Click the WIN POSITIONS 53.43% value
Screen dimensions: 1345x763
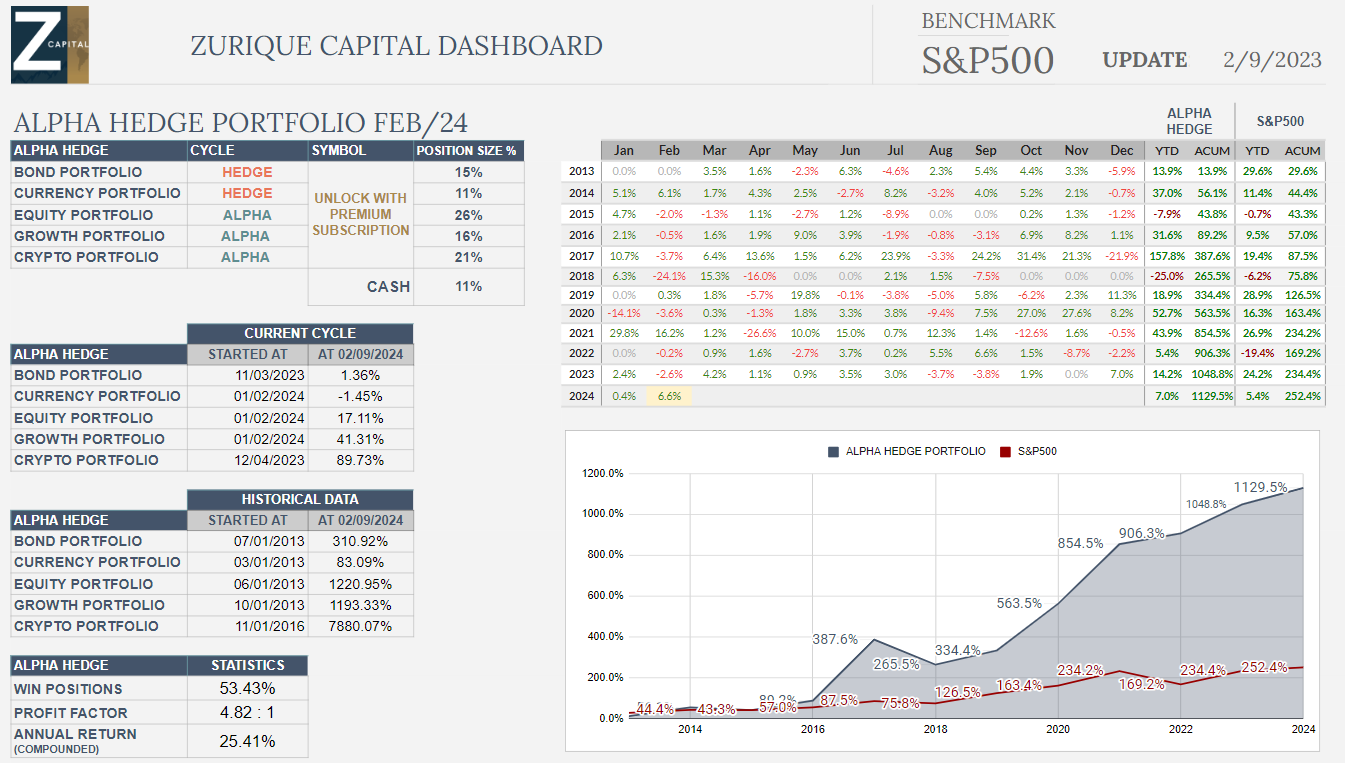(248, 689)
